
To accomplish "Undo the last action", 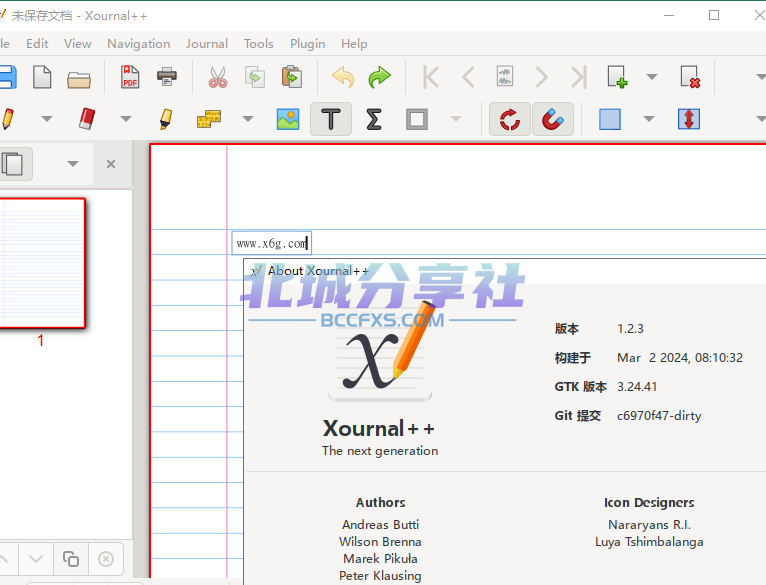I will pos(343,77).
